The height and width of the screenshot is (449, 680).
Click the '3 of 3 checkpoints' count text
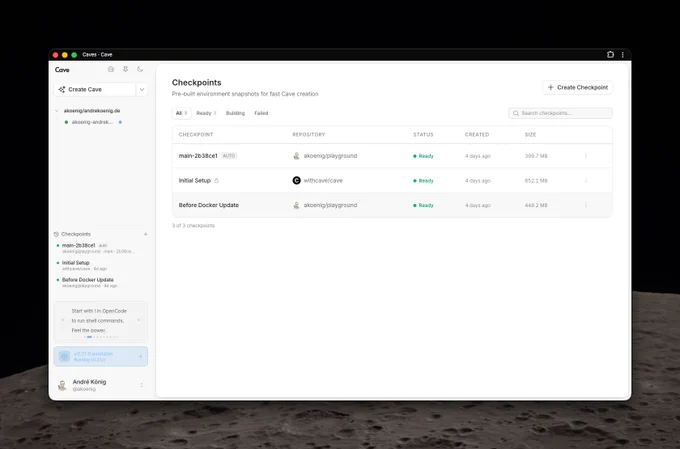tap(193, 226)
